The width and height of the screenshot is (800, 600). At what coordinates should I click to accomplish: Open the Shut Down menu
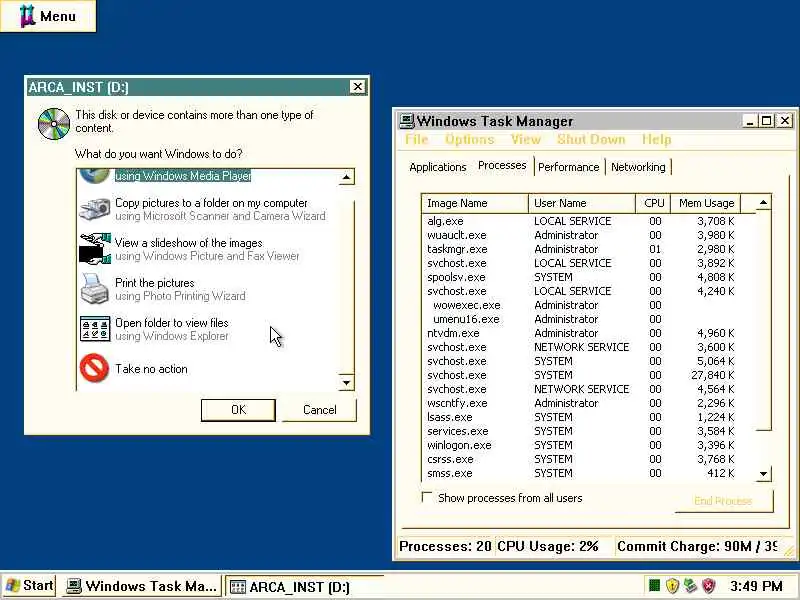[591, 139]
